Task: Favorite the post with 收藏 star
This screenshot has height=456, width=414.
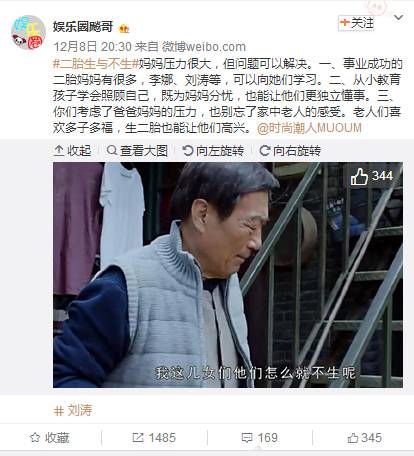Action: [50, 438]
